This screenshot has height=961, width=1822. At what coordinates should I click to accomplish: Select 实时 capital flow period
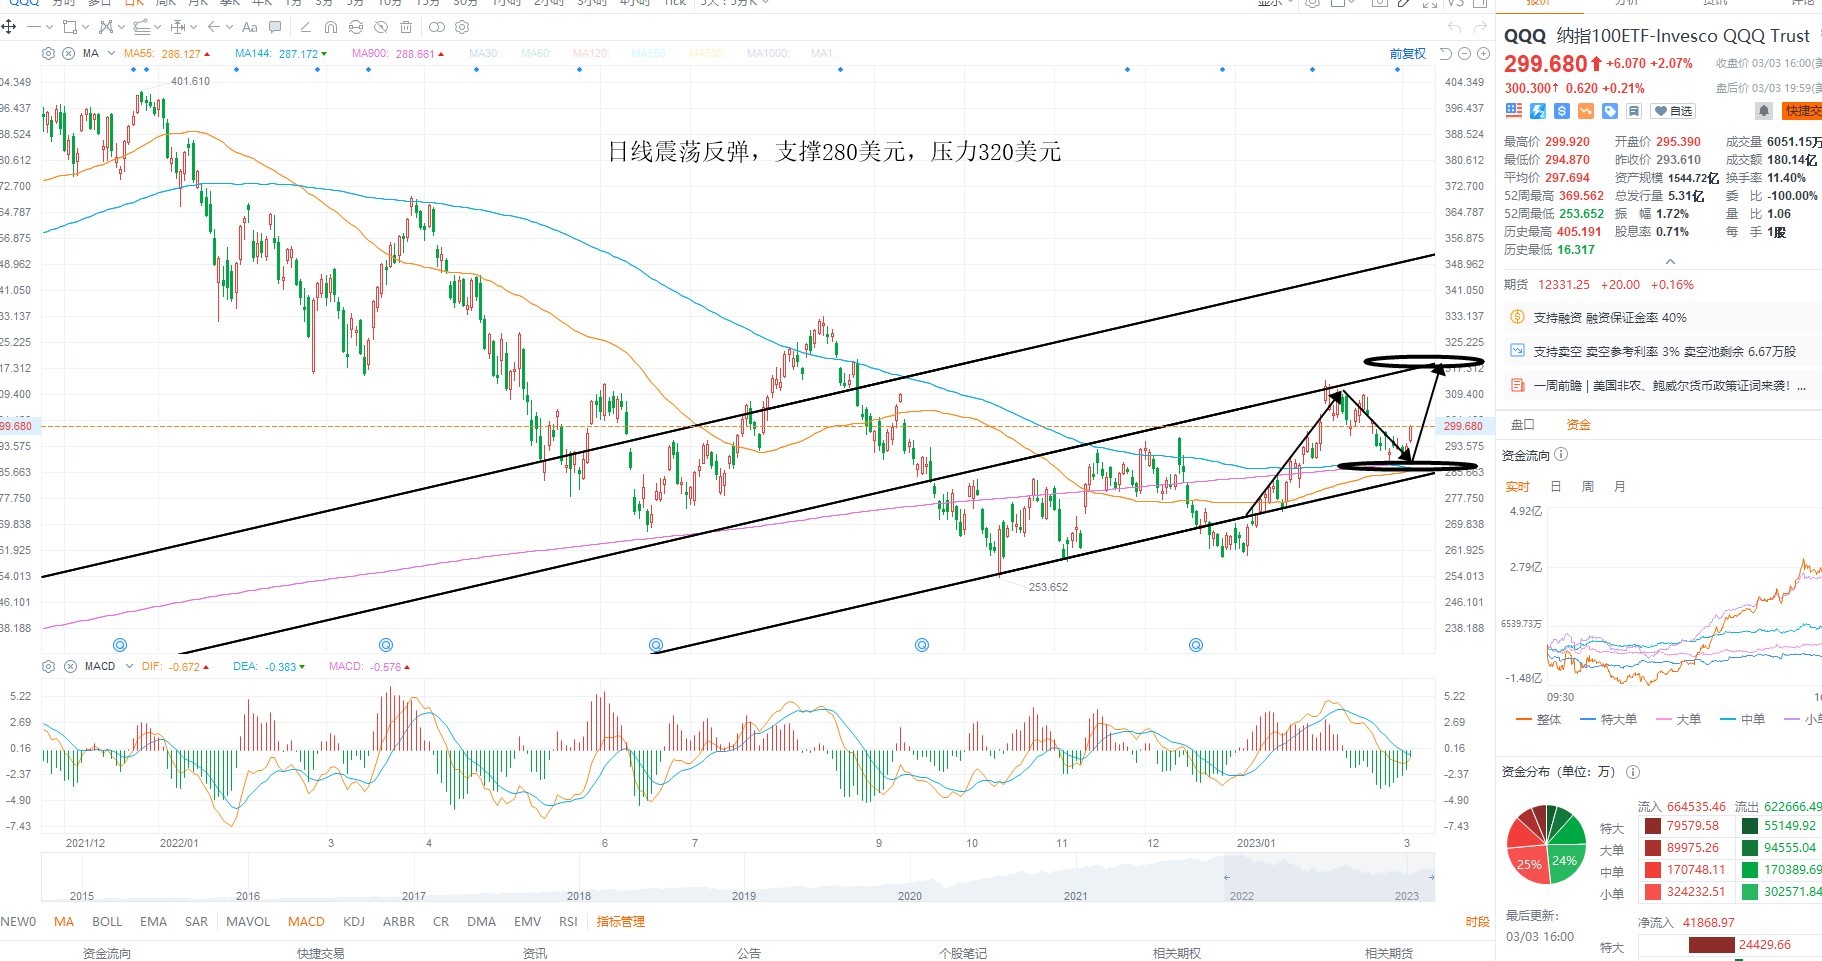(x=1517, y=487)
